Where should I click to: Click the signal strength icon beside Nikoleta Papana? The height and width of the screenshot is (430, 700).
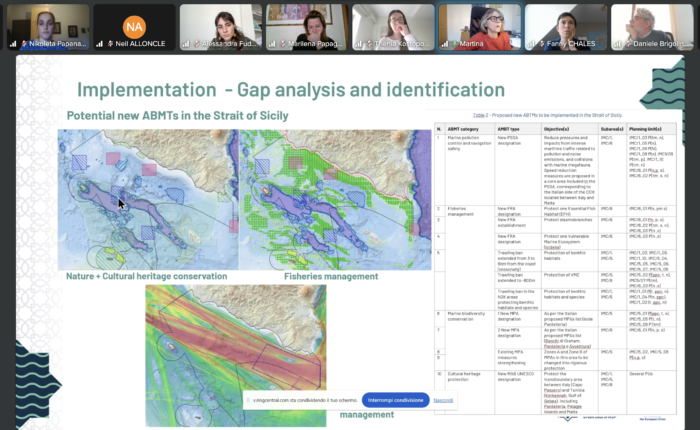[x=13, y=45]
